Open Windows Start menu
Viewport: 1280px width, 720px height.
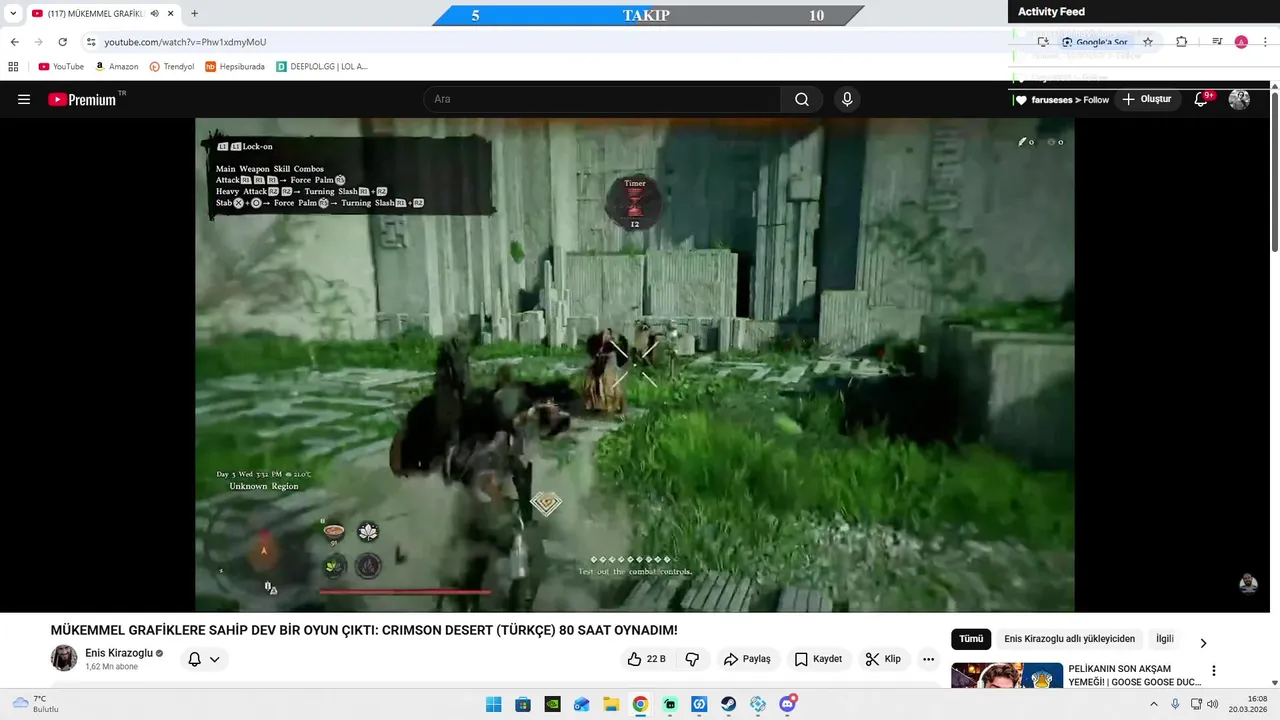493,704
